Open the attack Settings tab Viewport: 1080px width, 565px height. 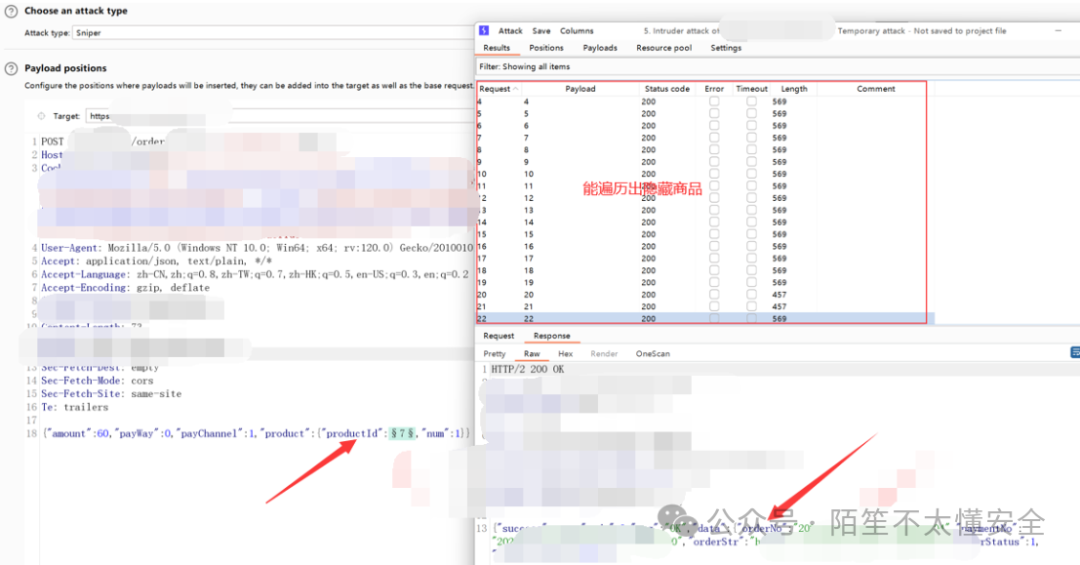point(726,48)
